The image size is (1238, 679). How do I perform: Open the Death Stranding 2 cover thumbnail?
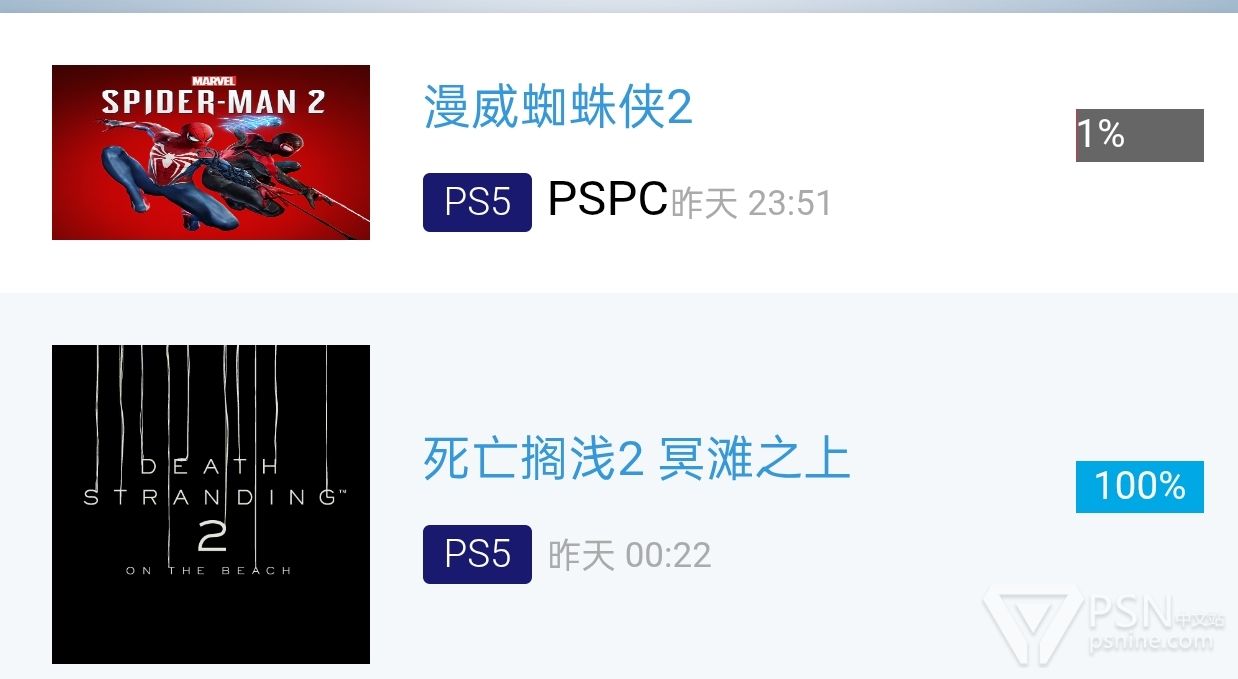click(211, 504)
